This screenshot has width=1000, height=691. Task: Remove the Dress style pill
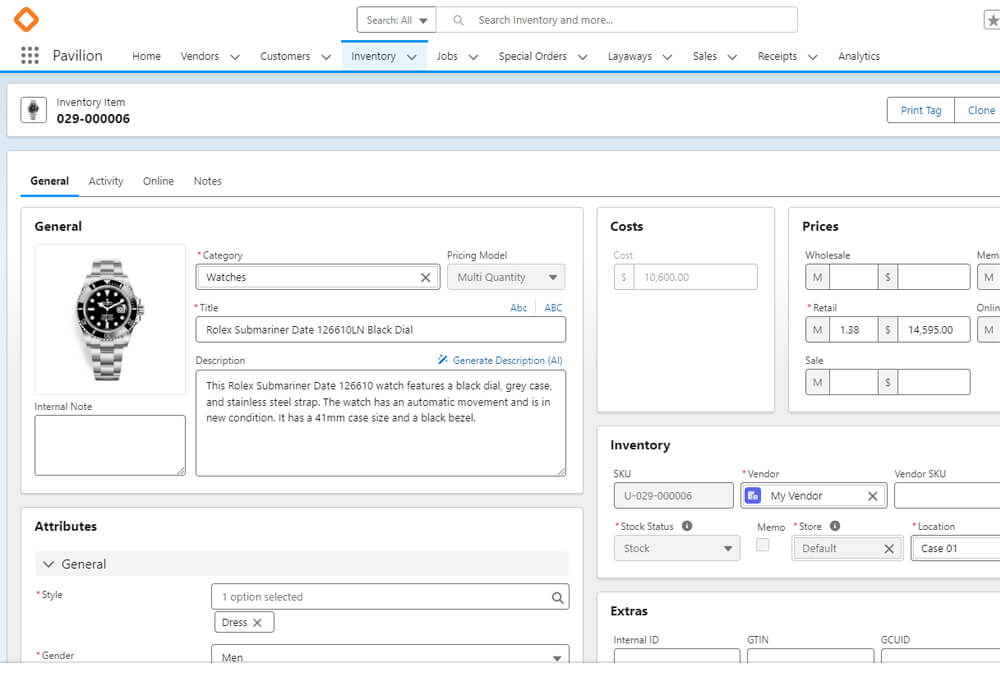coord(257,623)
